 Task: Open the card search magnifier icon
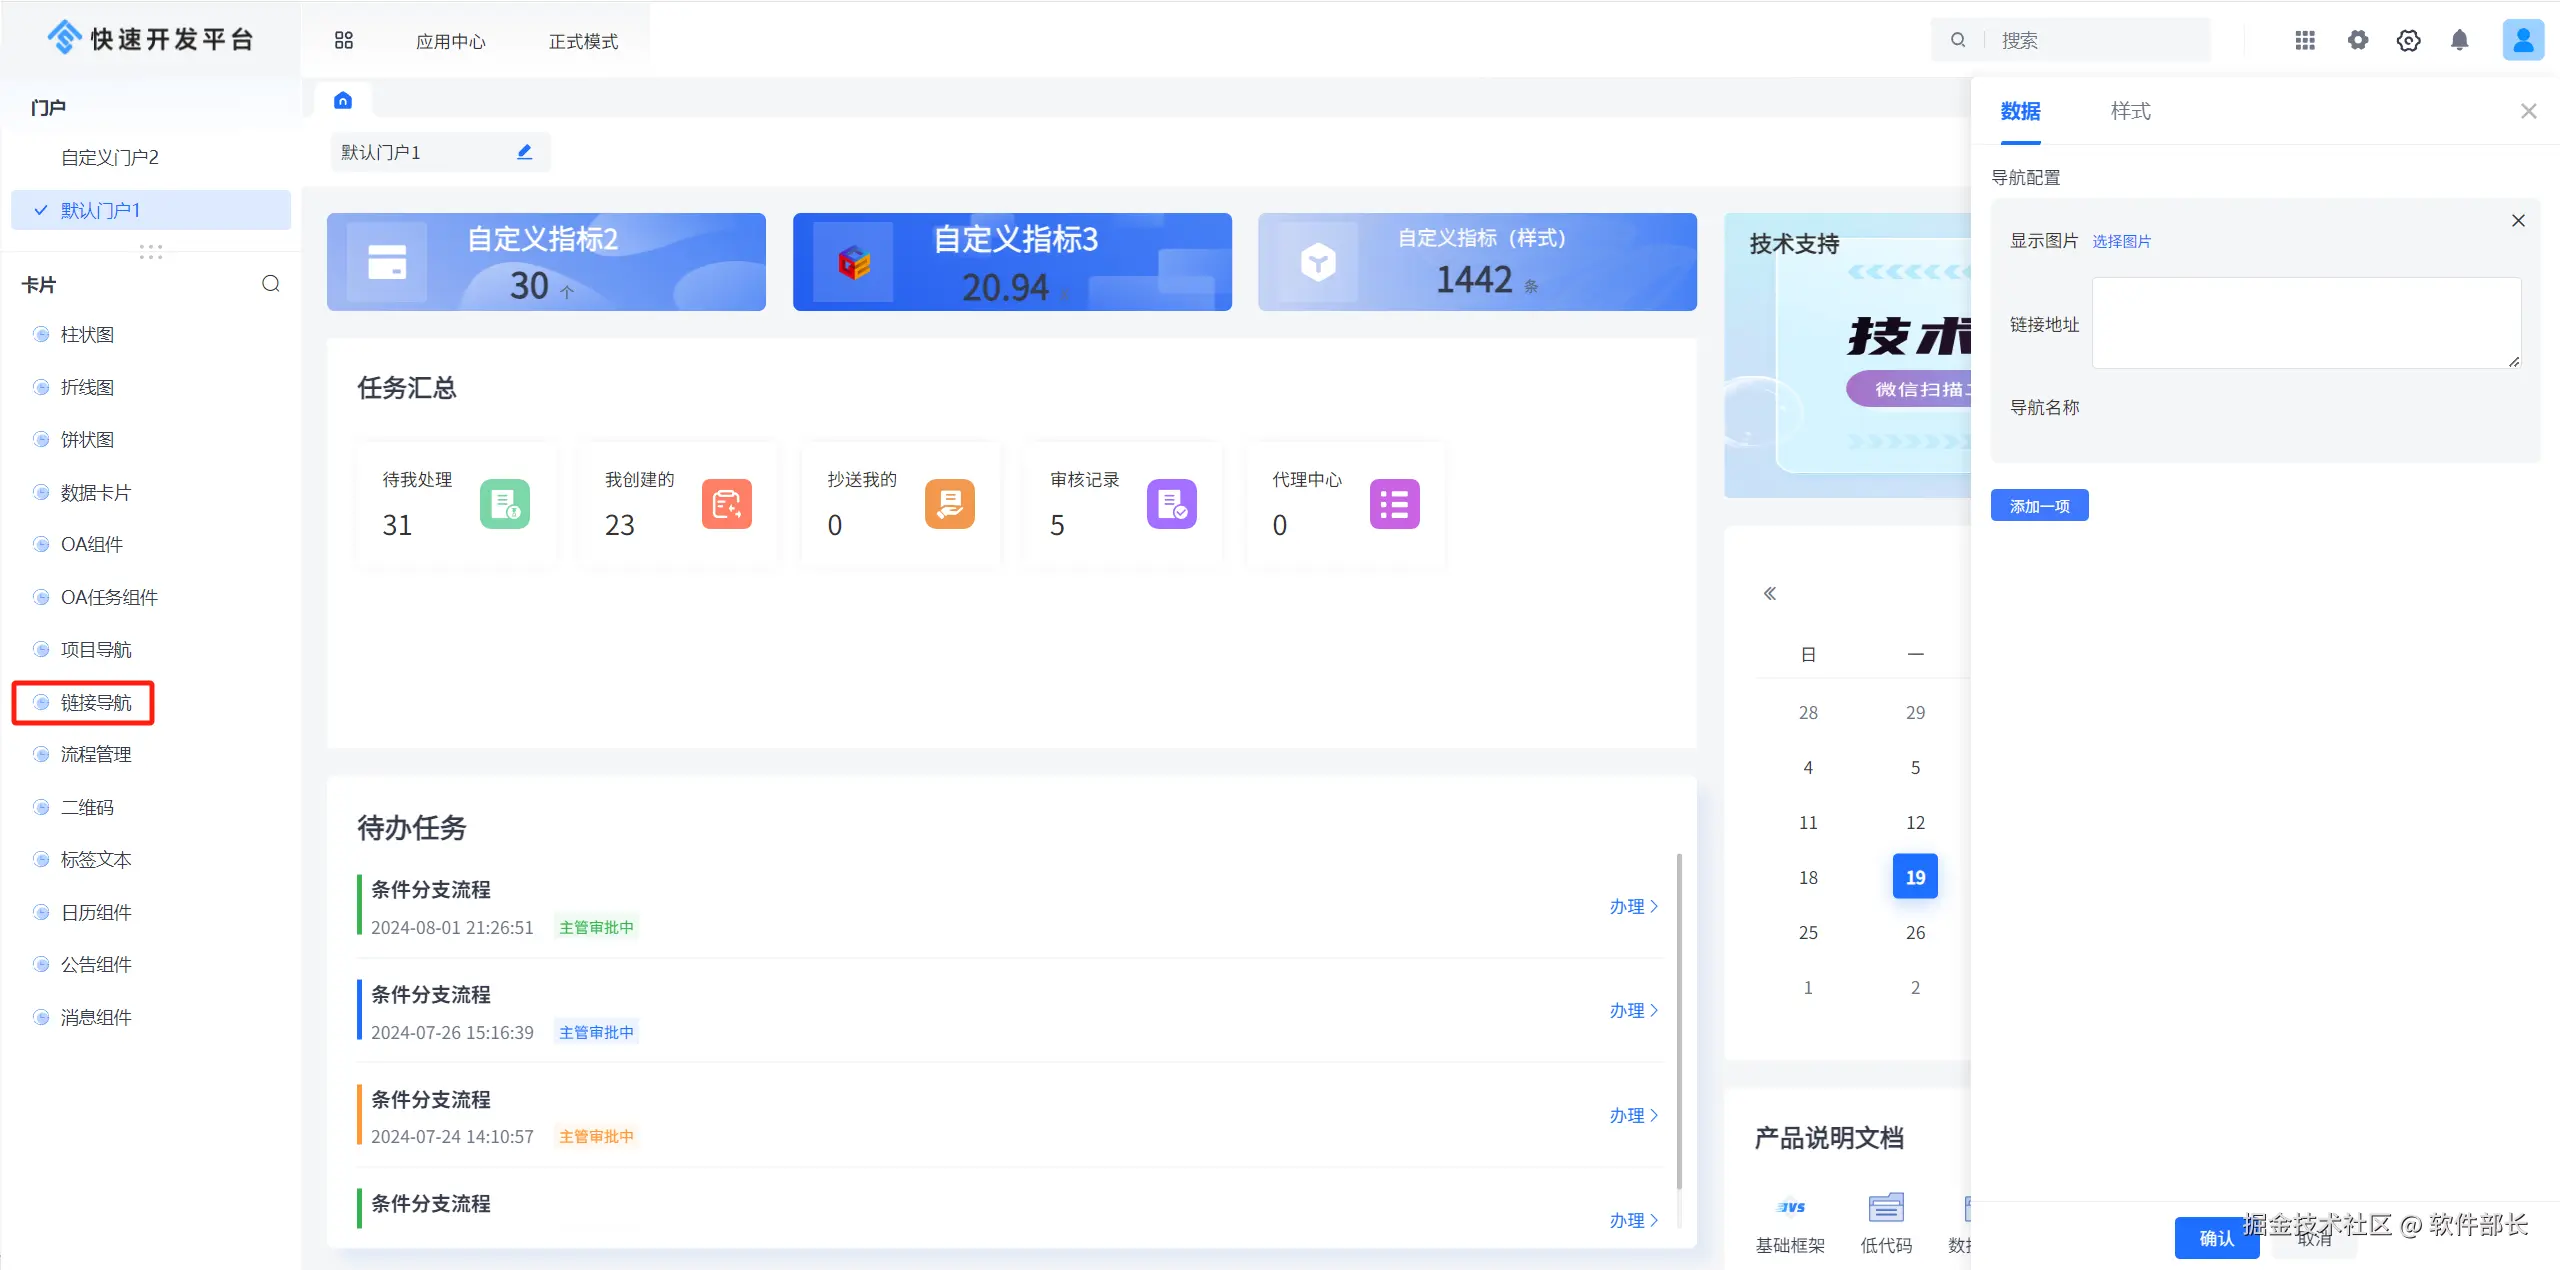271,284
